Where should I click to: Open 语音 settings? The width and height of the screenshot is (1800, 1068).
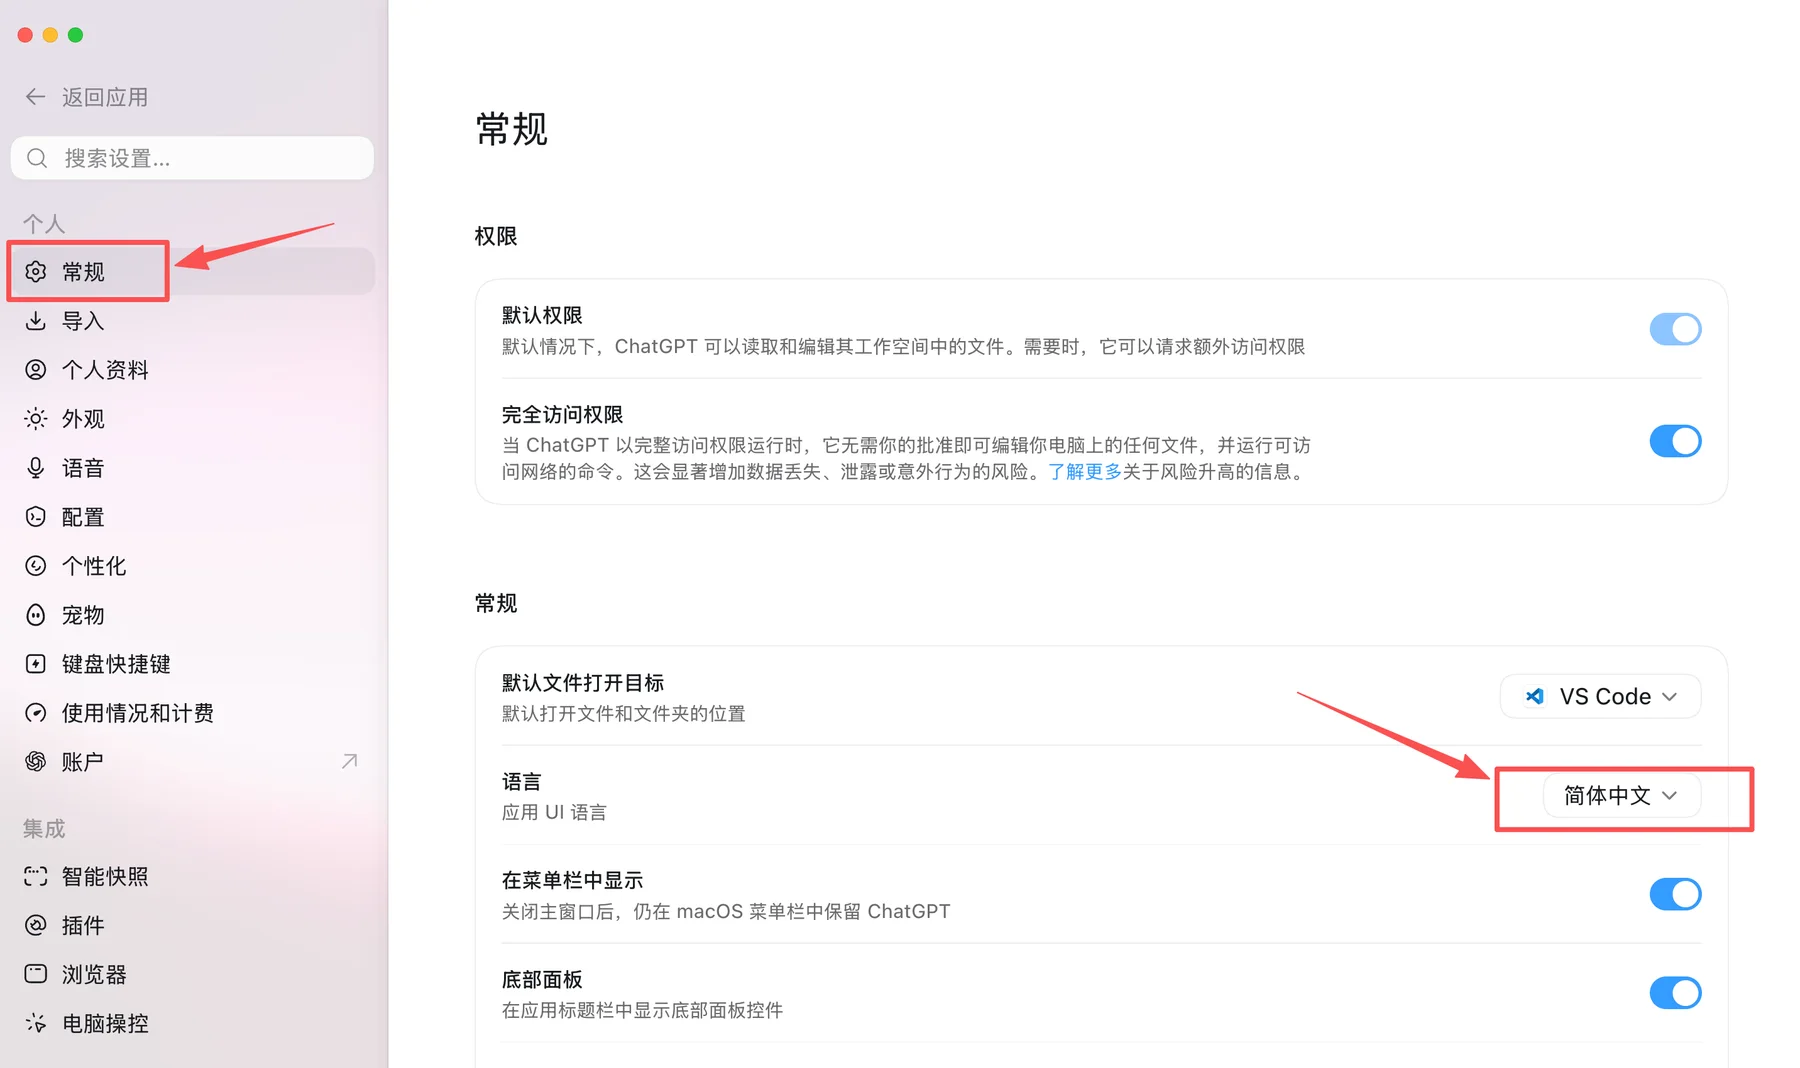click(192, 468)
